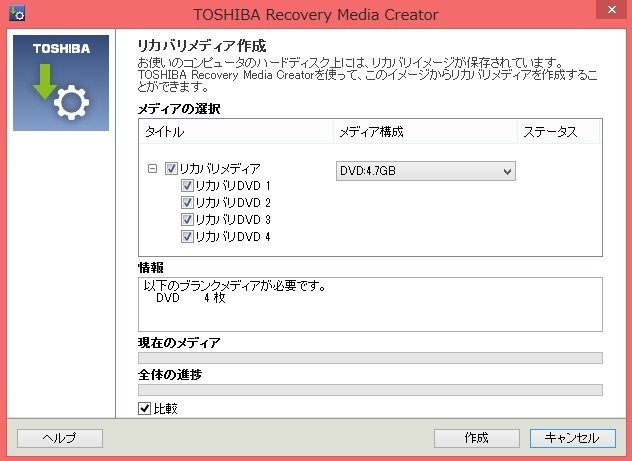Viewport: 632px width, 461px height.
Task: Close the Recovery Media Creator window
Action: pos(611,9)
